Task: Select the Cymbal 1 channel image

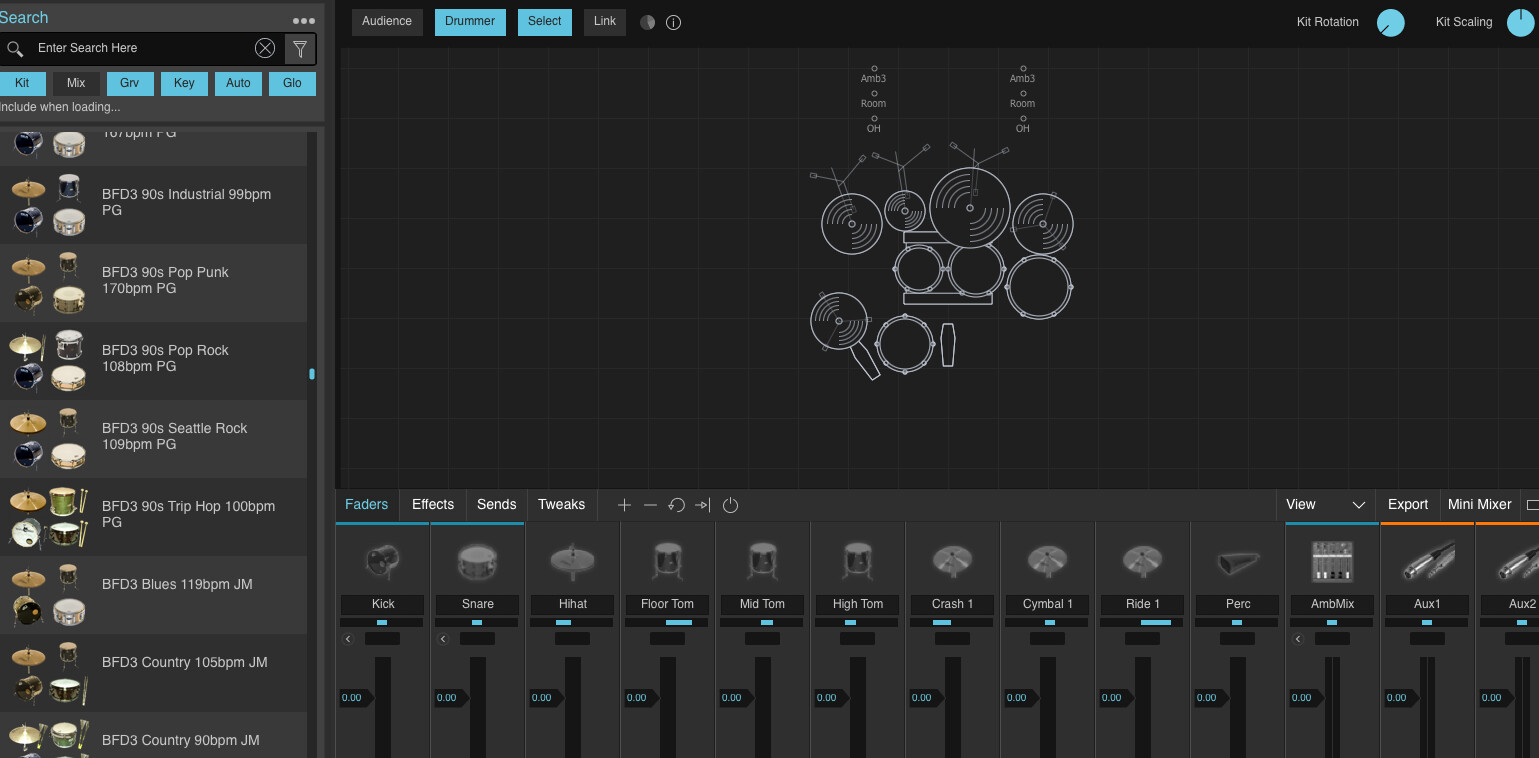Action: (x=1047, y=562)
